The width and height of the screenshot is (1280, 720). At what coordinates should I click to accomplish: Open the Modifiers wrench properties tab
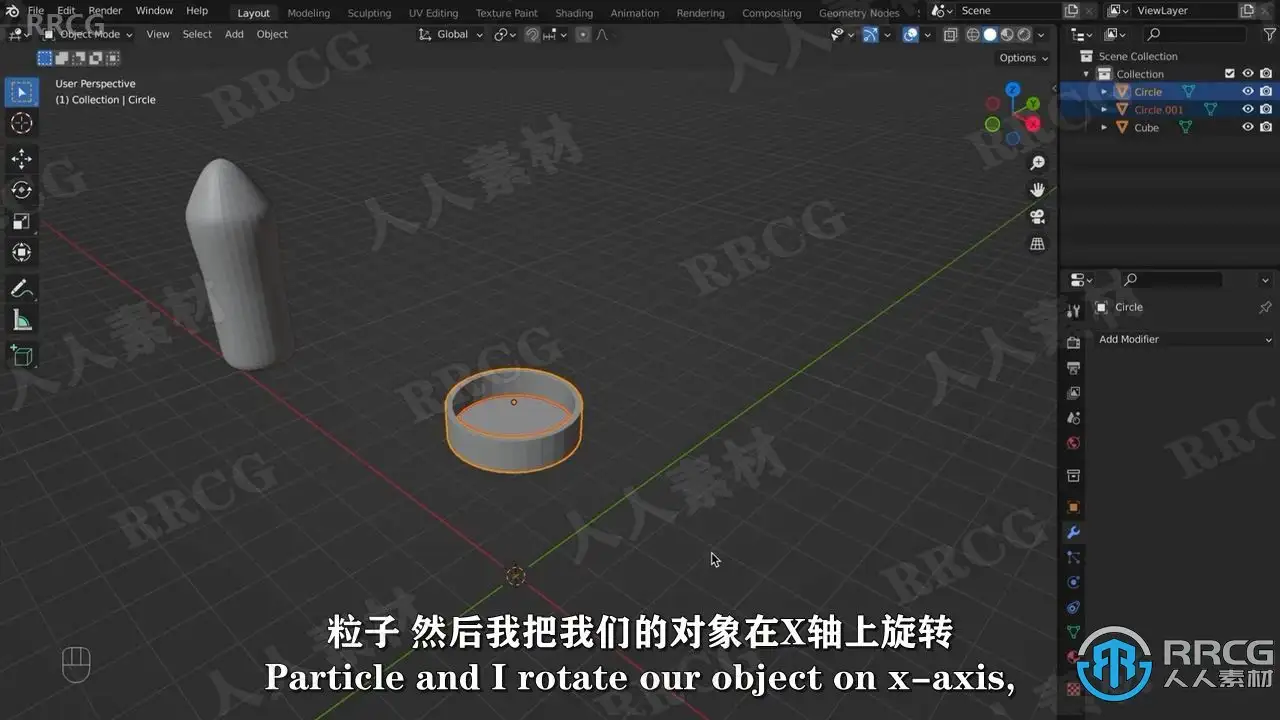(1073, 532)
